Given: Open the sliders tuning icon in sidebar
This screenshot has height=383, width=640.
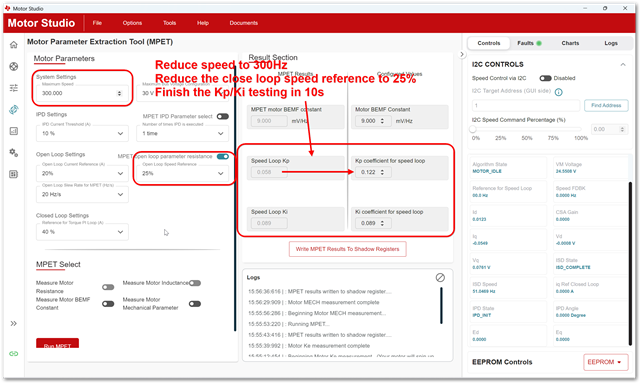Looking at the screenshot, I should 13,88.
